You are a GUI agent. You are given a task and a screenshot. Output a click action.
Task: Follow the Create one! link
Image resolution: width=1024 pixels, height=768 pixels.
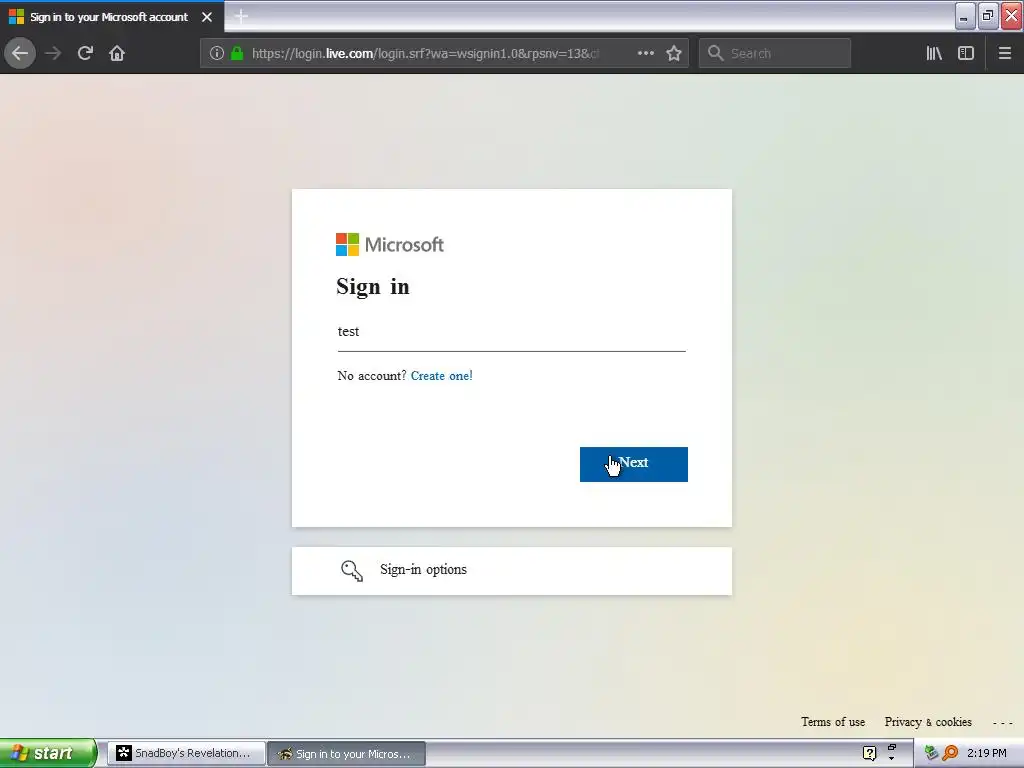(x=441, y=376)
